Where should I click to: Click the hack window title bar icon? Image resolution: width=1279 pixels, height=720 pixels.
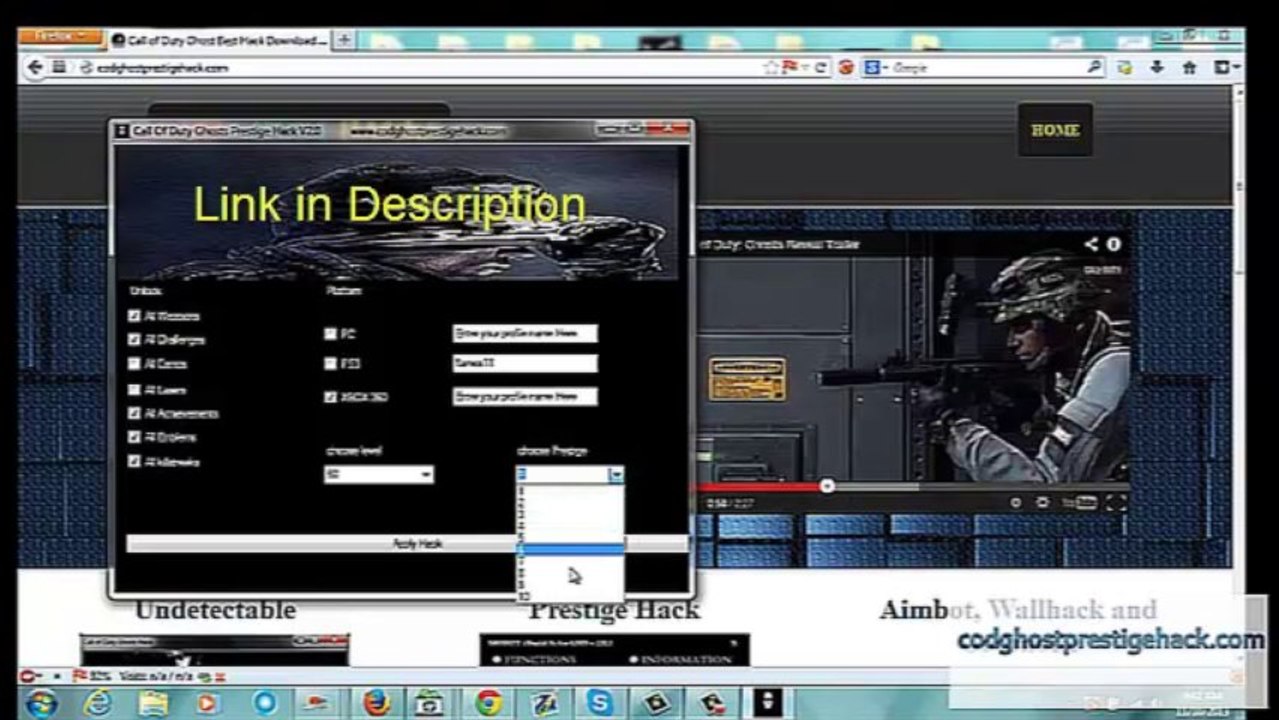tap(122, 131)
